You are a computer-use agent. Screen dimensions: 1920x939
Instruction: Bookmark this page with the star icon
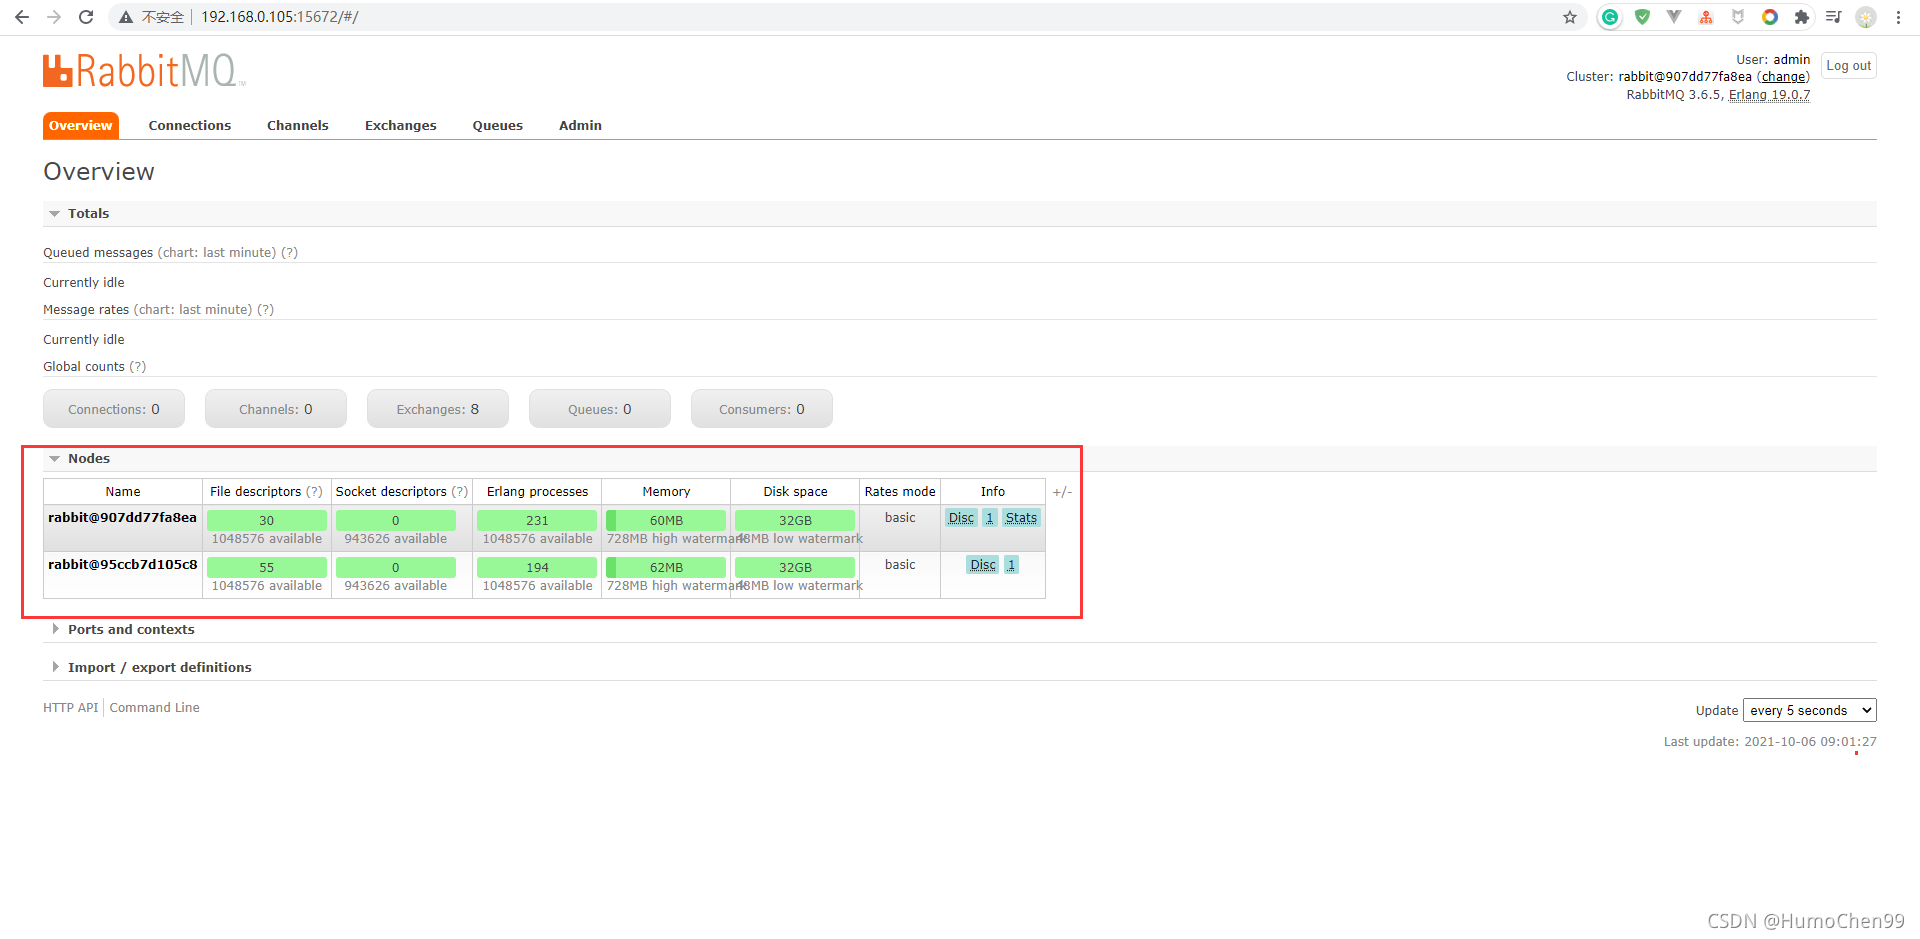(x=1570, y=17)
